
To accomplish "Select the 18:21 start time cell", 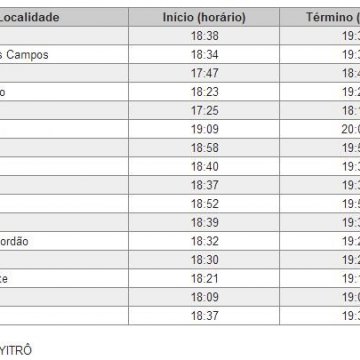I will pos(204,278).
